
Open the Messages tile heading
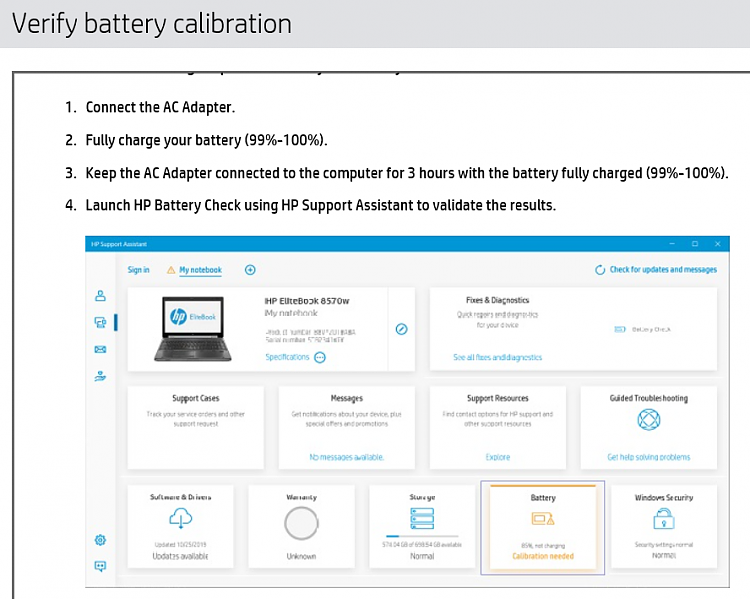click(x=347, y=398)
